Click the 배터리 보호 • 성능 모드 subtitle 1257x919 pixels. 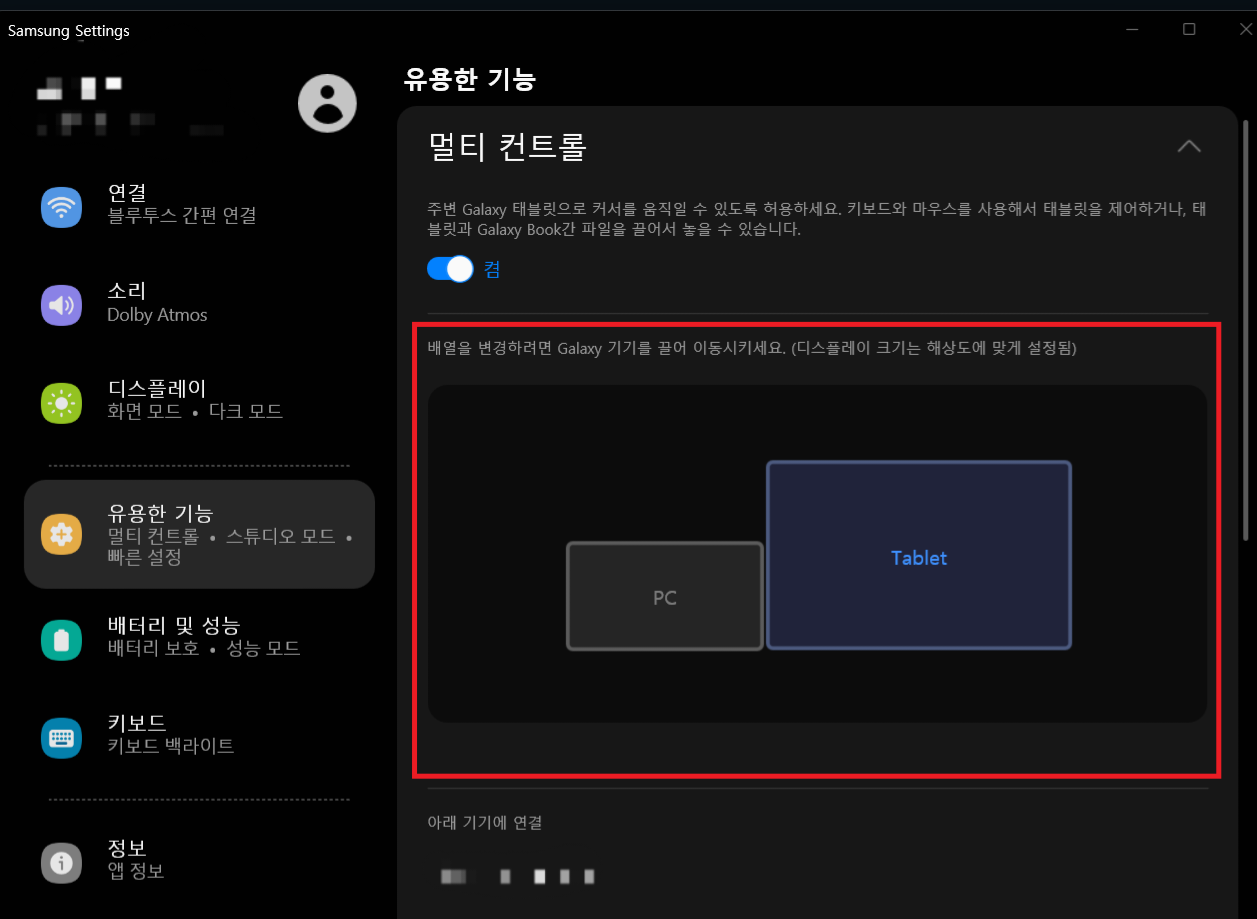(x=204, y=648)
